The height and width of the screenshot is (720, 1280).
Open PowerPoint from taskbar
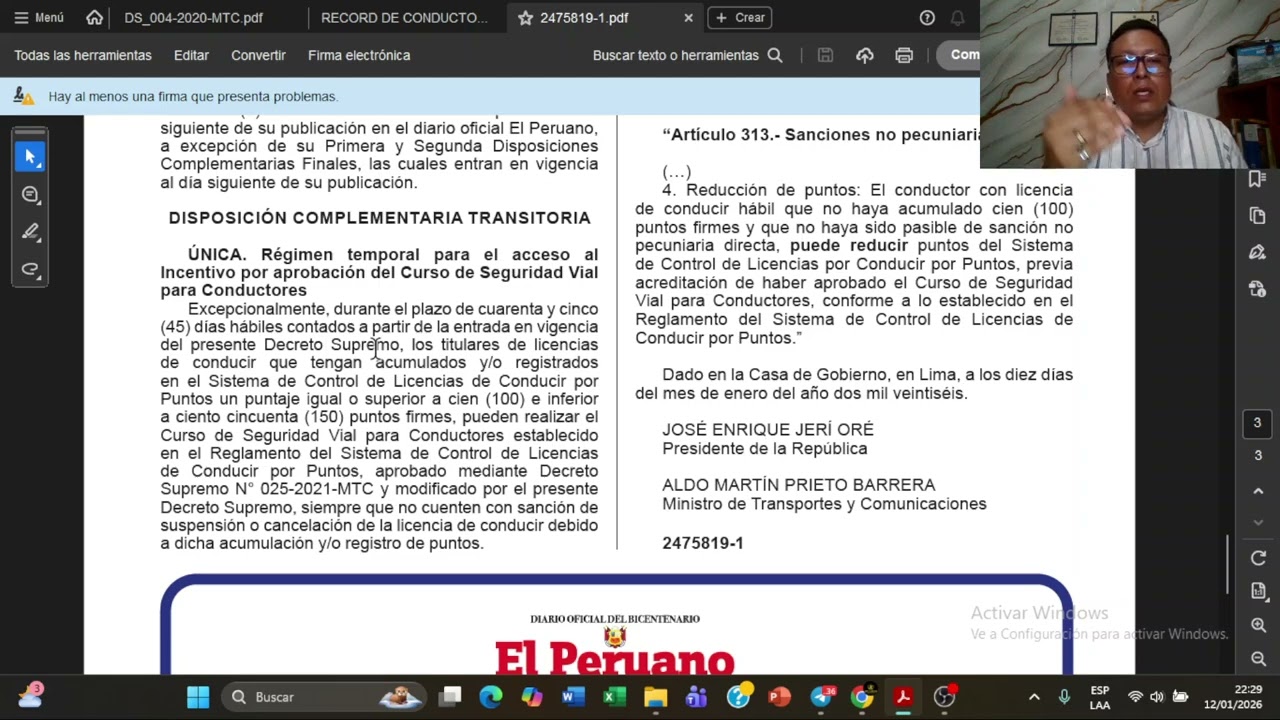pyautogui.click(x=779, y=697)
